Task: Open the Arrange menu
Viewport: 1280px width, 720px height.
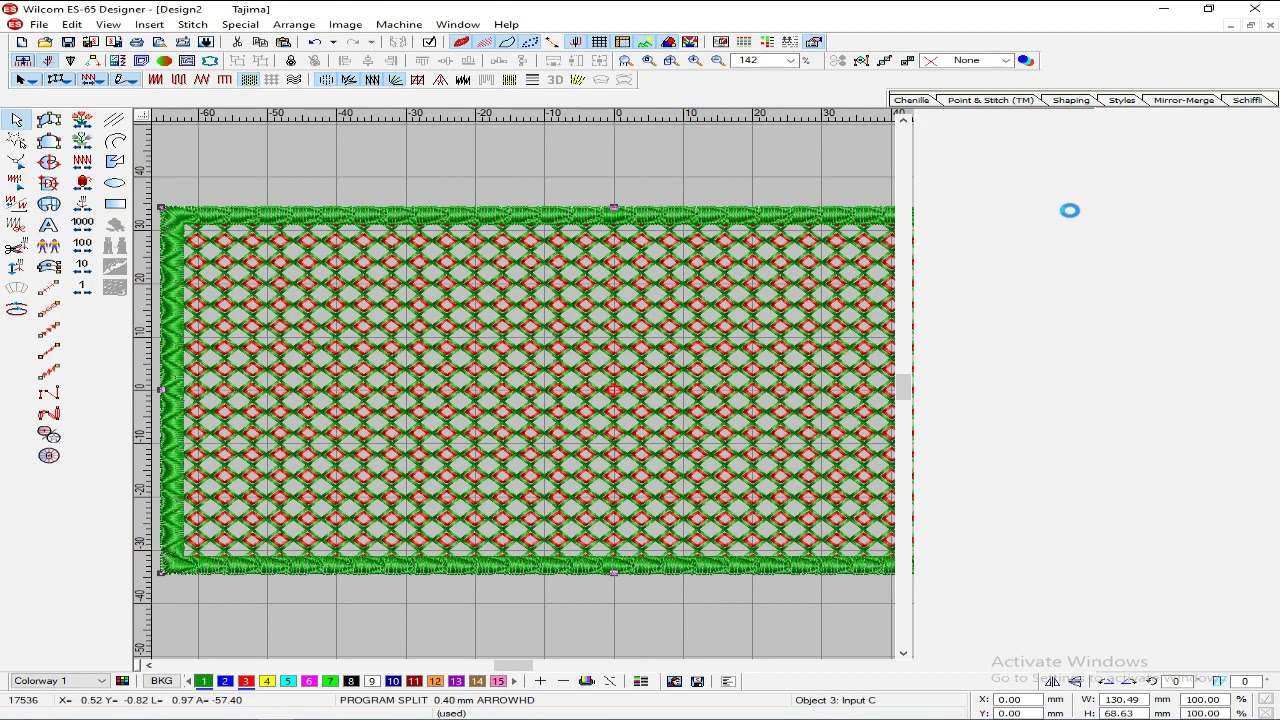Action: tap(294, 24)
